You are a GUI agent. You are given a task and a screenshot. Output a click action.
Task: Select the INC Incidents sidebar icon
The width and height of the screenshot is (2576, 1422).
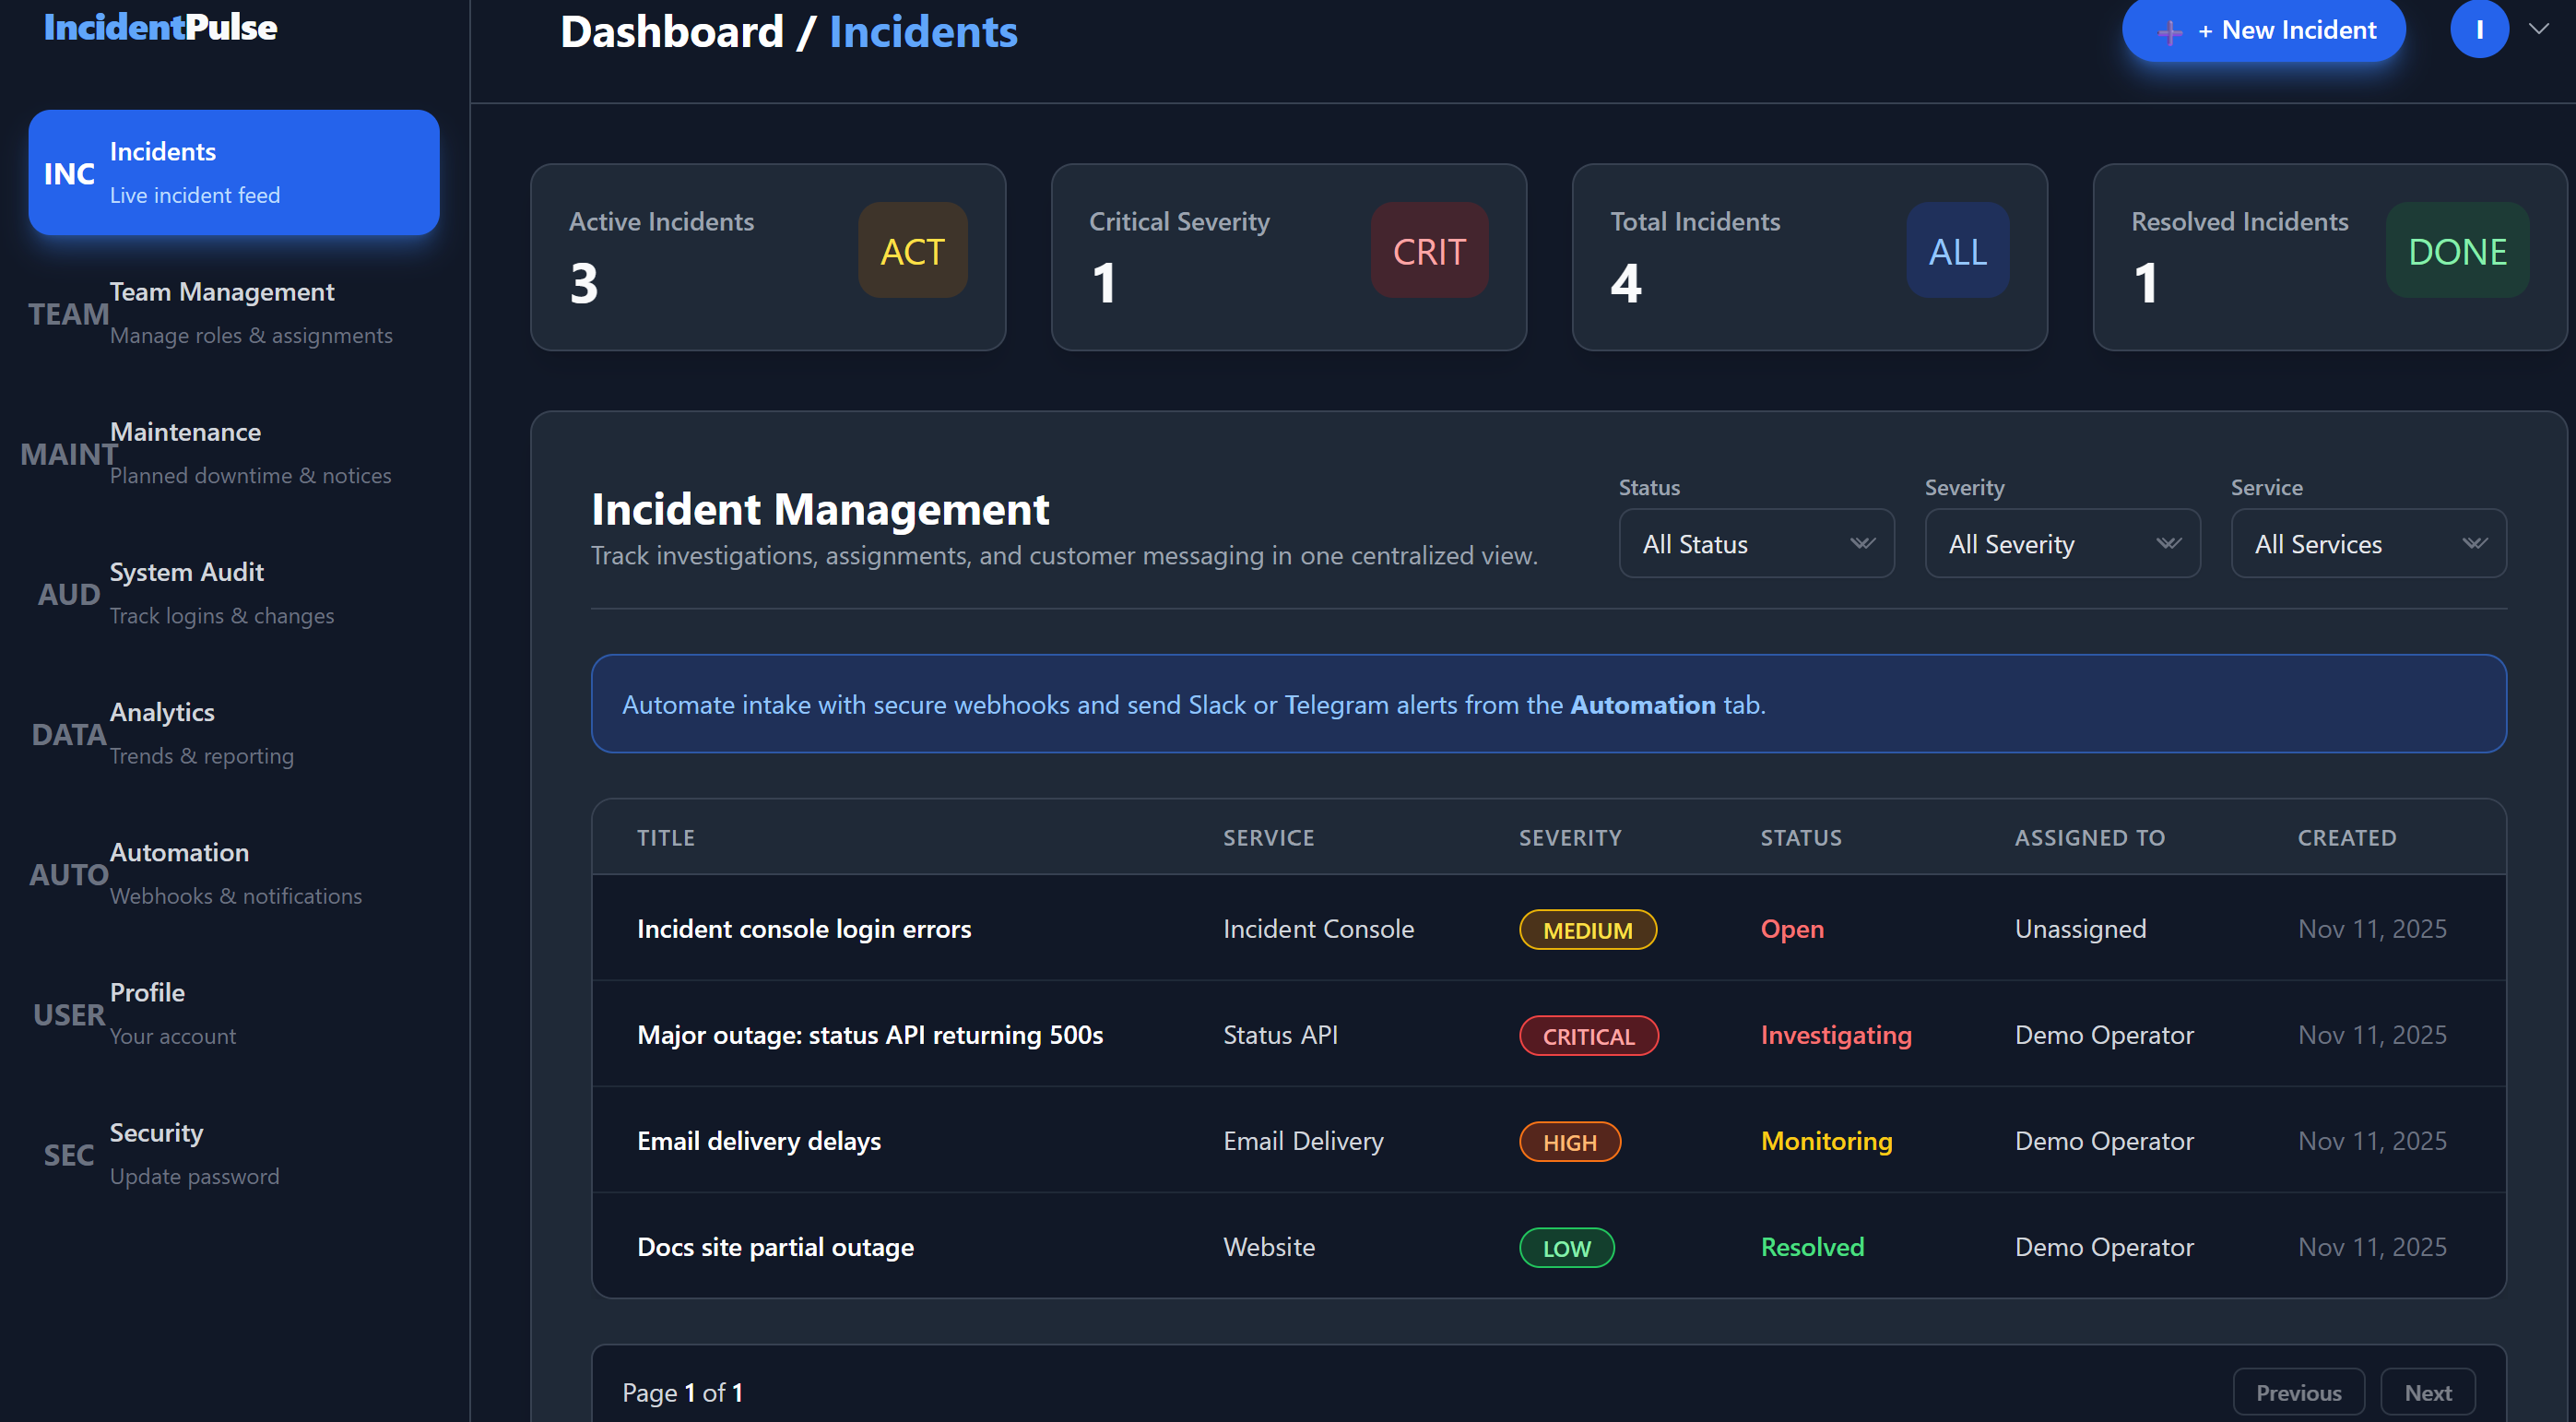click(x=68, y=172)
